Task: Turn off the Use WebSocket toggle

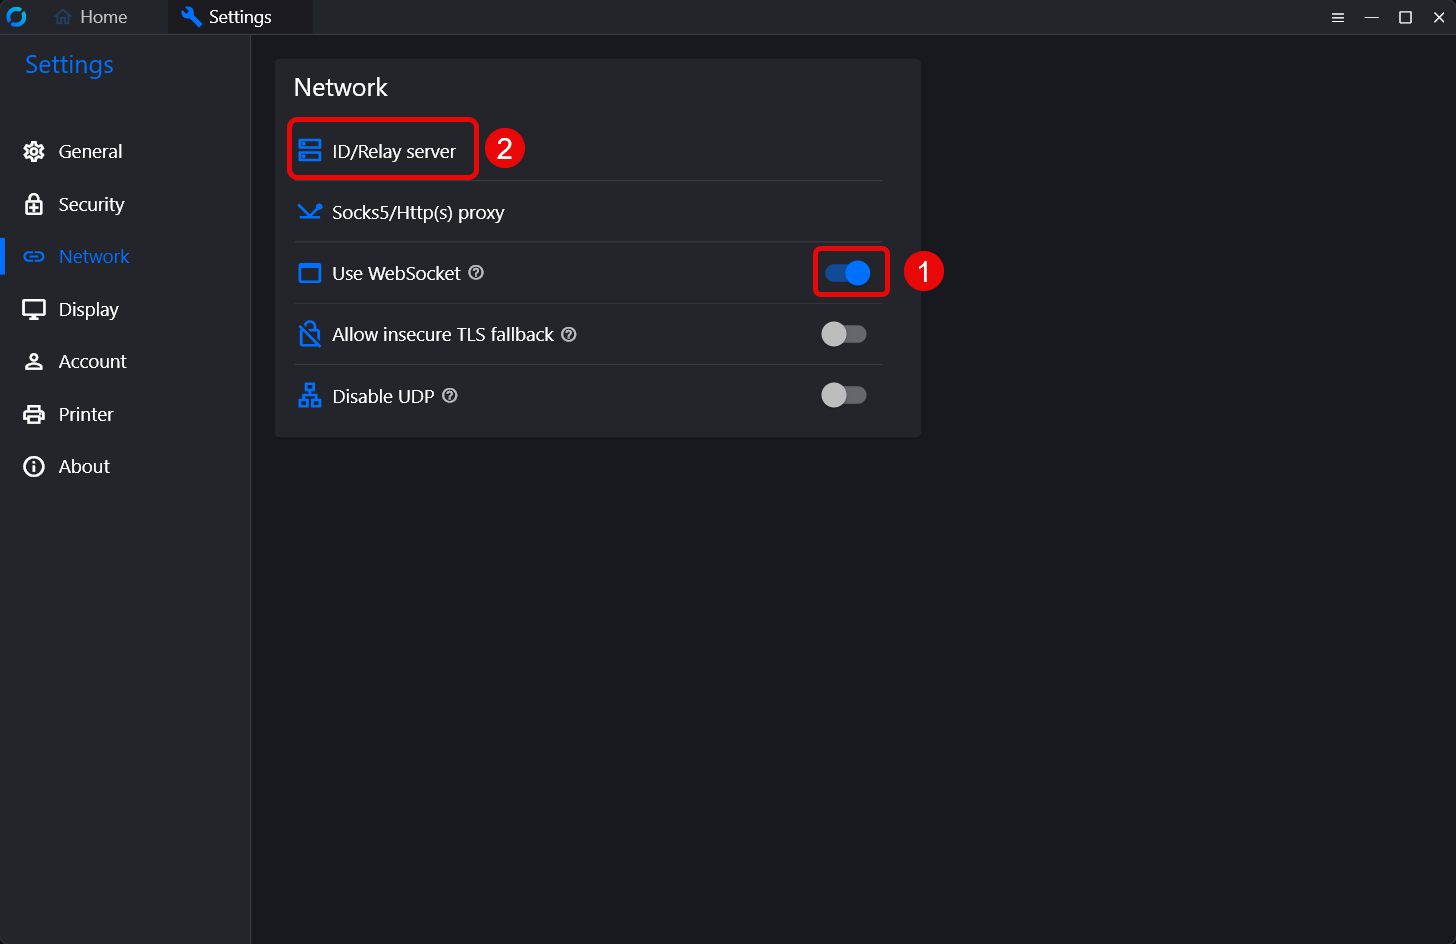Action: 847,273
